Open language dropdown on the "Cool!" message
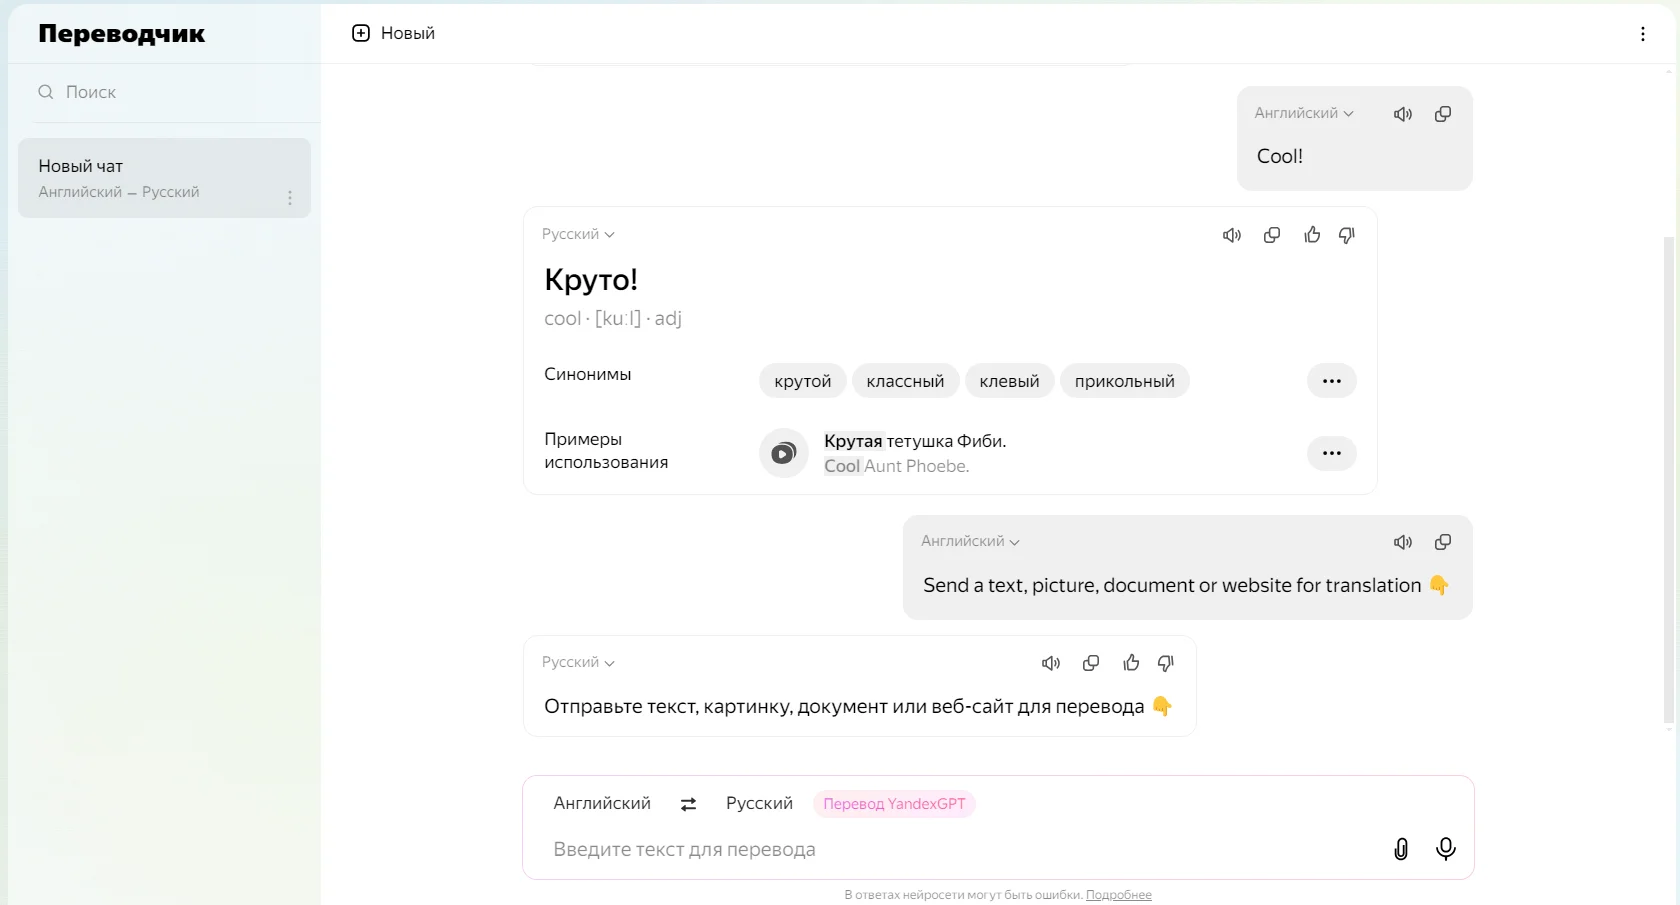Screen dimensions: 1680x905 [x=1304, y=113]
